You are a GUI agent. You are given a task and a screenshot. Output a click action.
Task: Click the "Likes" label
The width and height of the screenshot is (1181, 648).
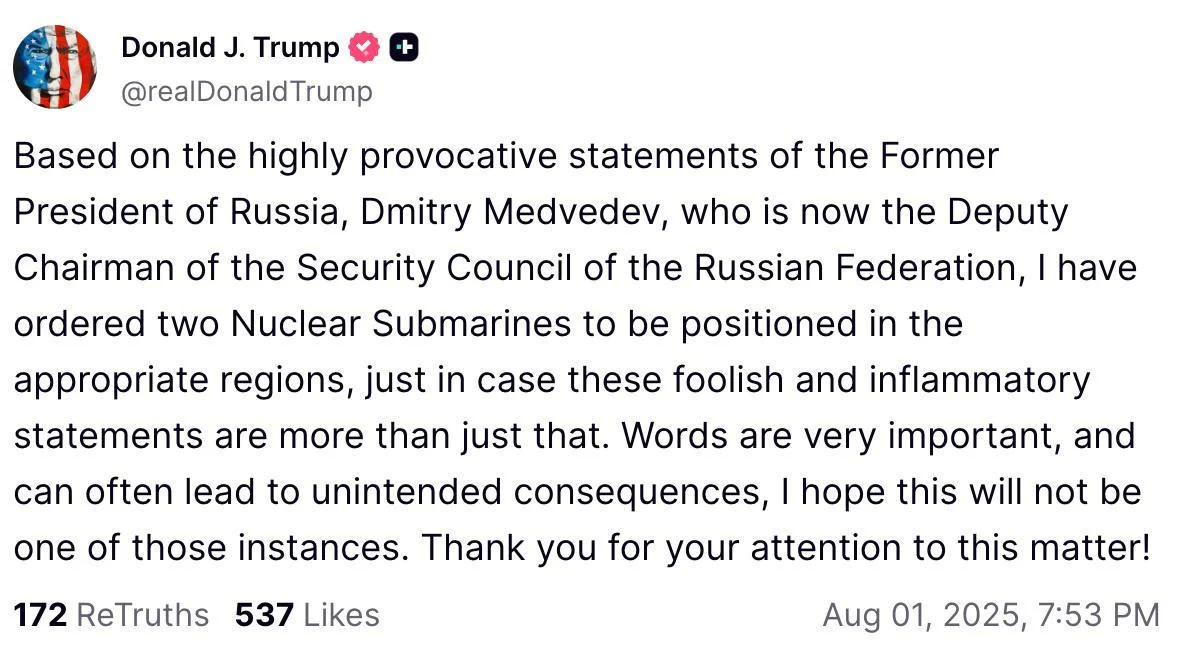[x=341, y=614]
